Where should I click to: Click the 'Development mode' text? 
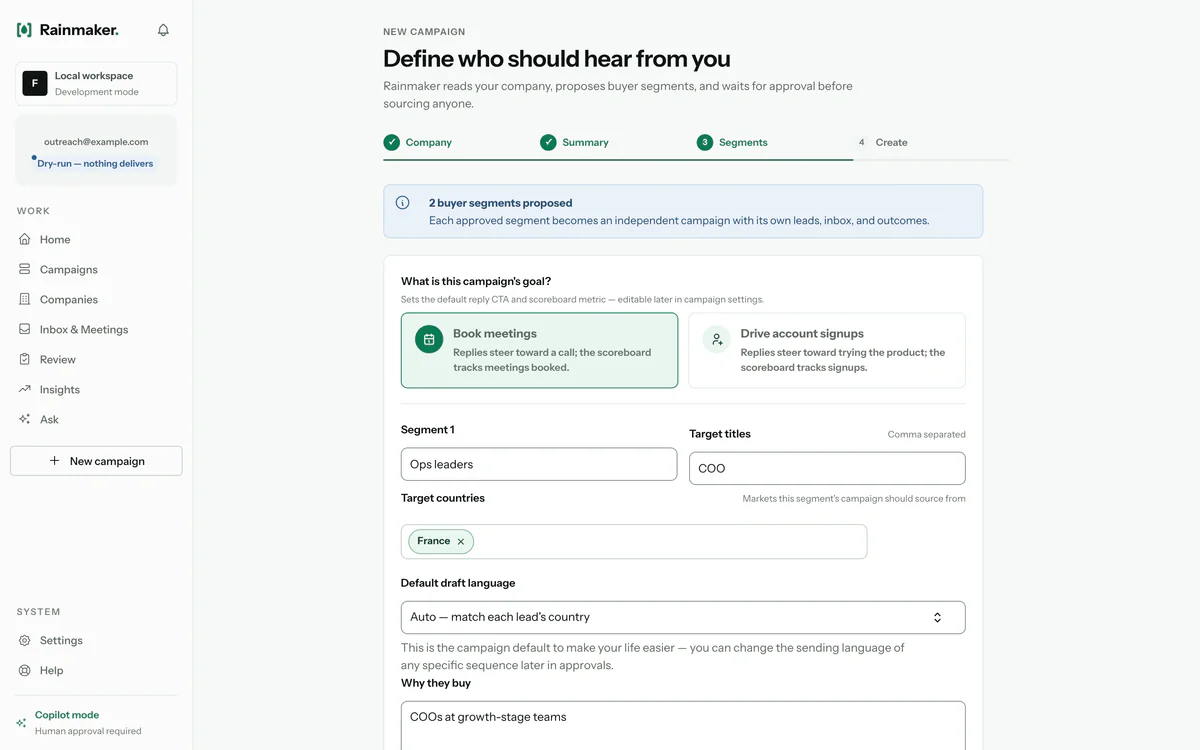pyautogui.click(x=97, y=92)
